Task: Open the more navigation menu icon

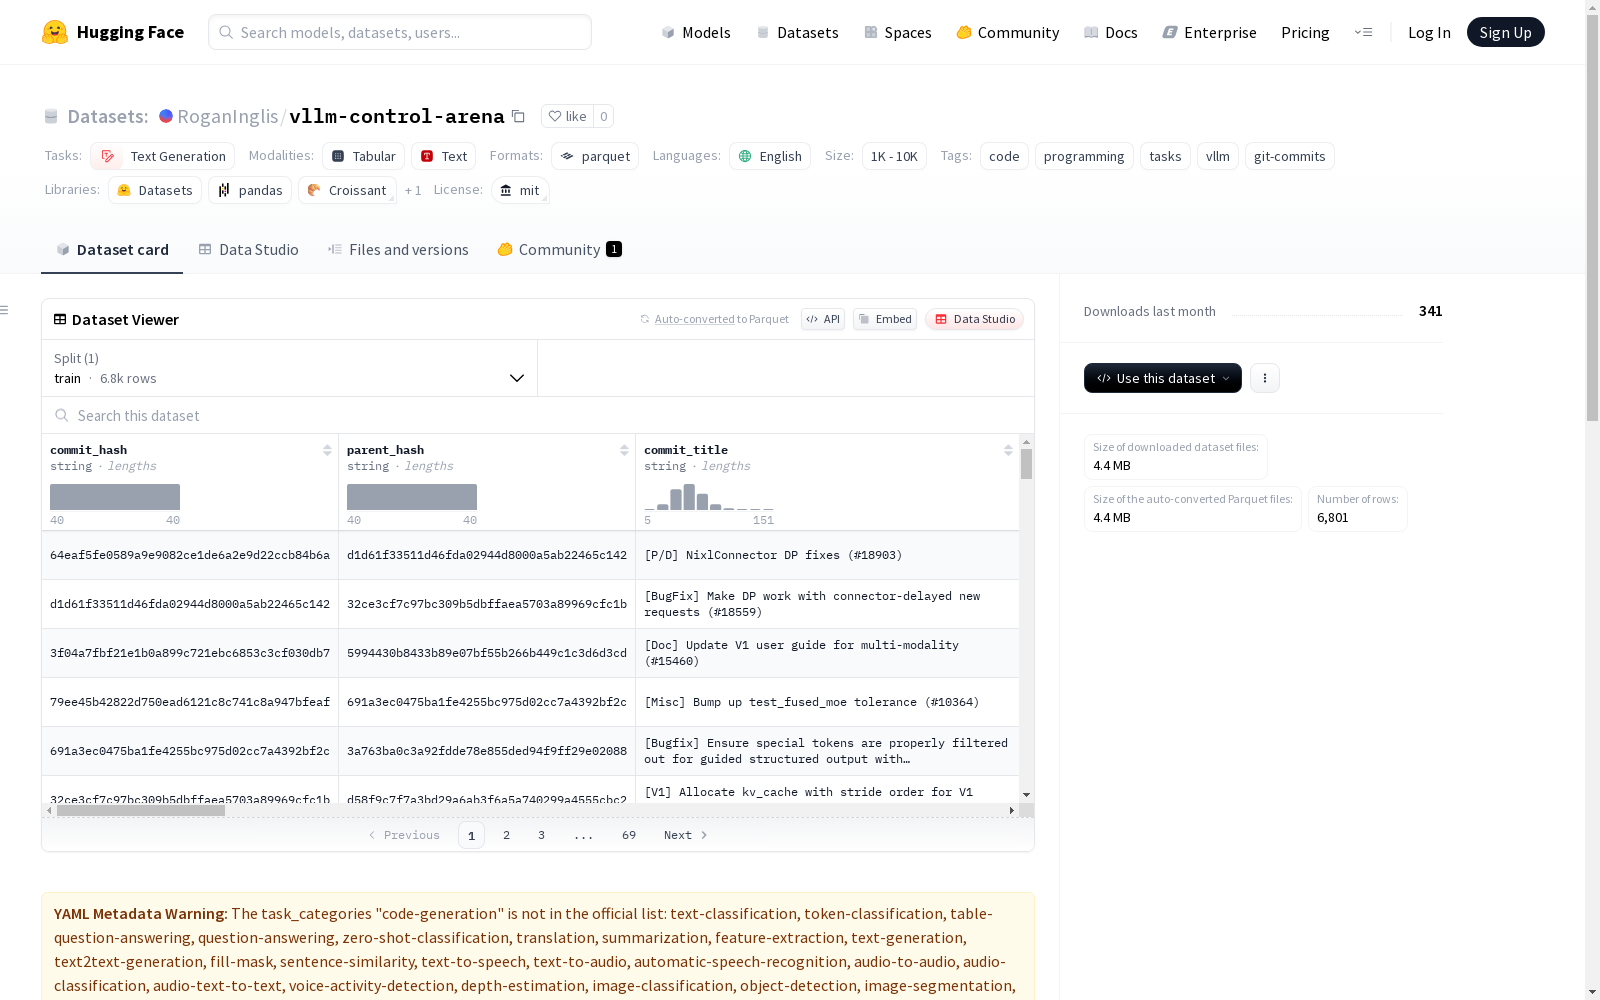Action: tap(1363, 32)
